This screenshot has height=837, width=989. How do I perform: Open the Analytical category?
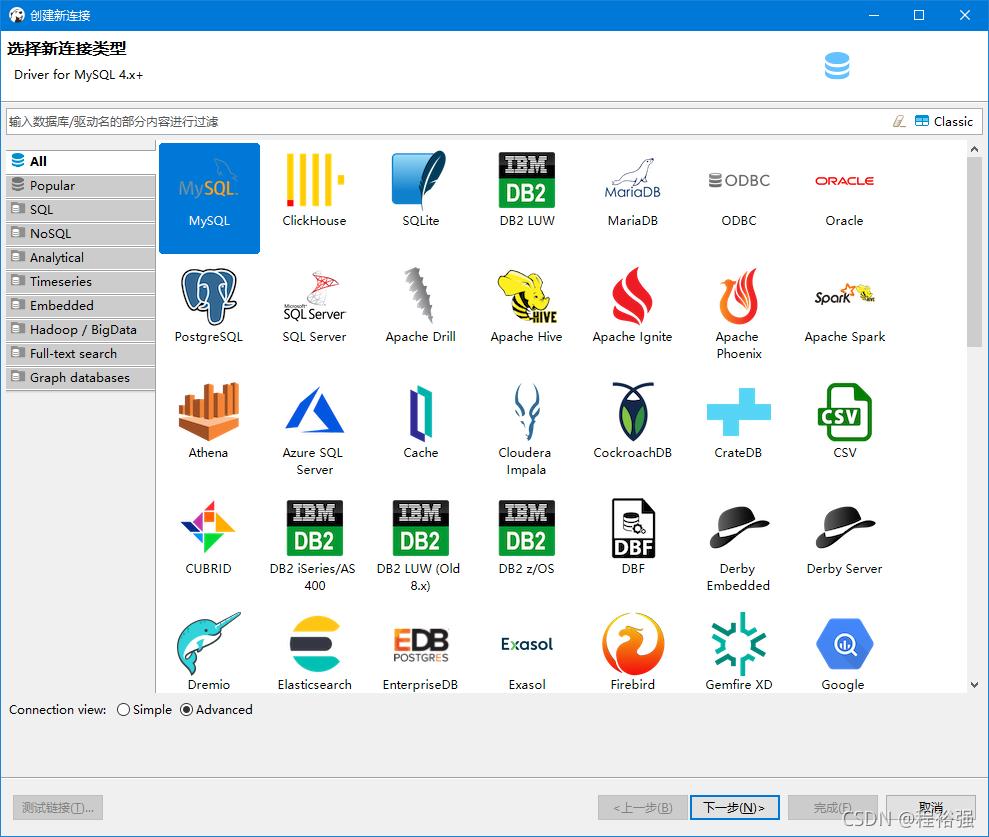[x=81, y=257]
